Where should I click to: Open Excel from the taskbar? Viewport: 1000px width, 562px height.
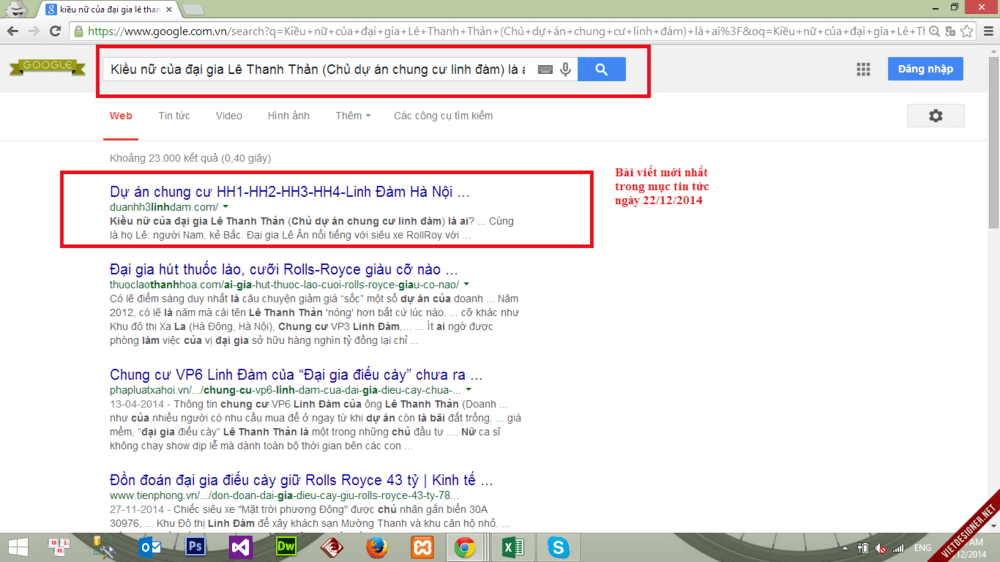click(x=513, y=547)
